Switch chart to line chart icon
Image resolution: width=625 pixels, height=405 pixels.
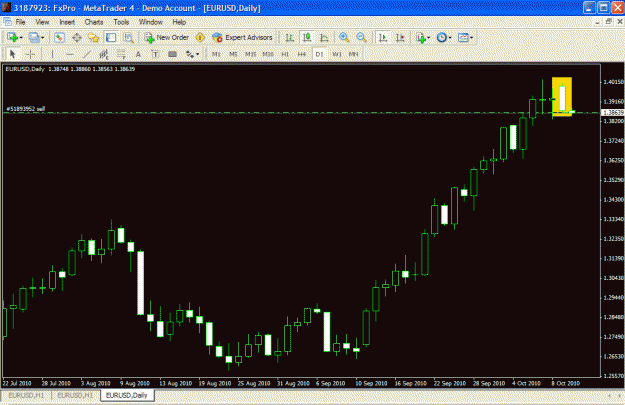(324, 37)
